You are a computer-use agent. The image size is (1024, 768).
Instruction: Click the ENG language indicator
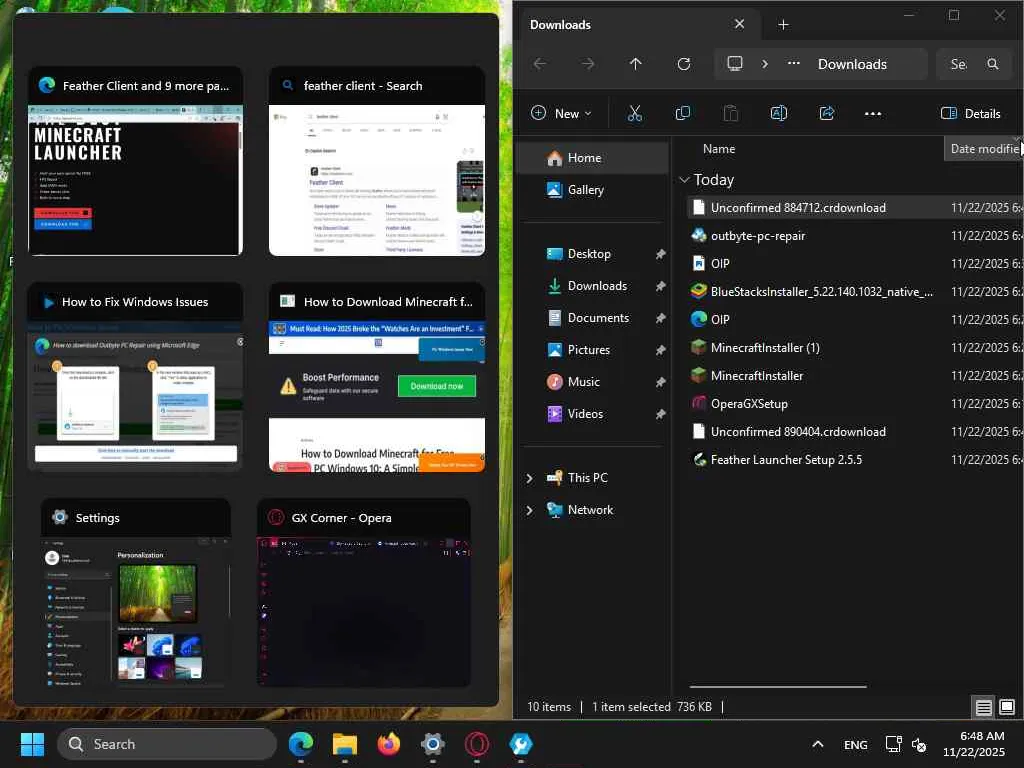855,744
